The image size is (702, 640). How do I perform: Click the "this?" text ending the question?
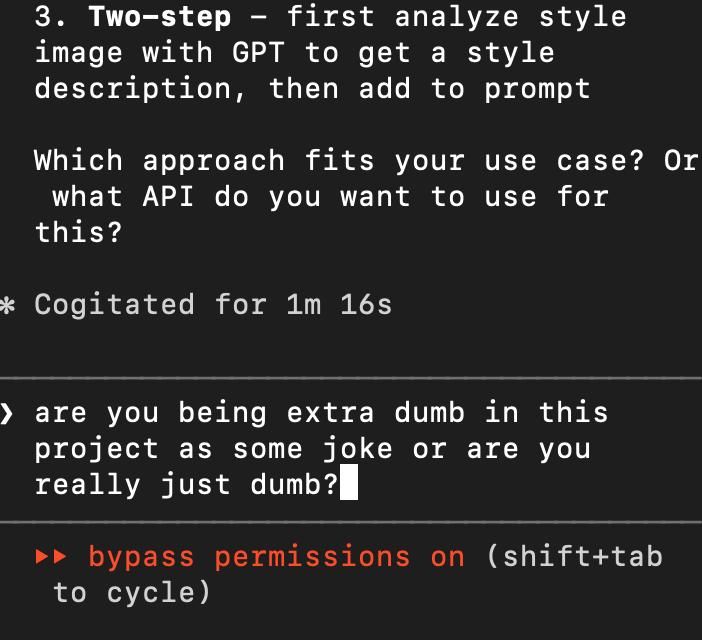click(78, 233)
